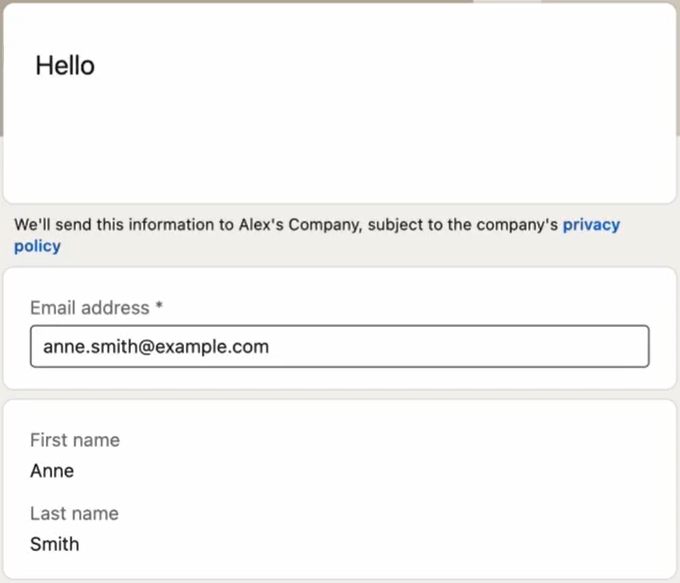Click the word "policy" on second line
The width and height of the screenshot is (680, 583).
click(x=37, y=246)
